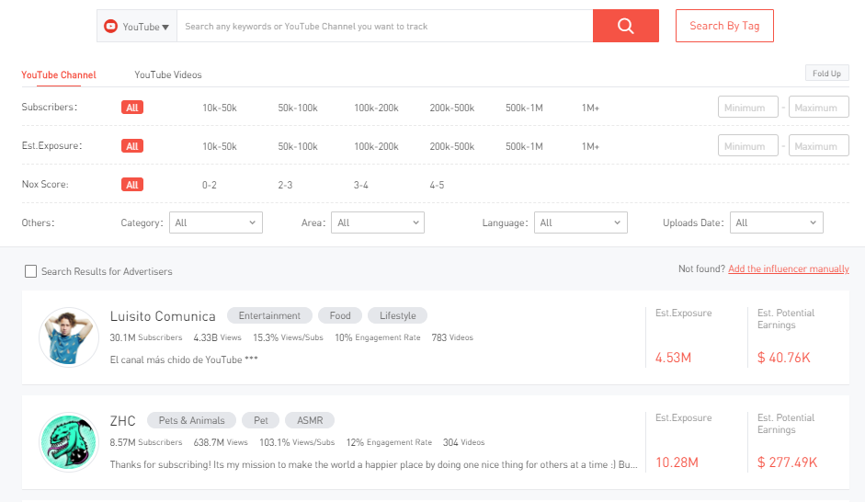Select Nox Score 4-5 filter
865x502 pixels.
437,185
